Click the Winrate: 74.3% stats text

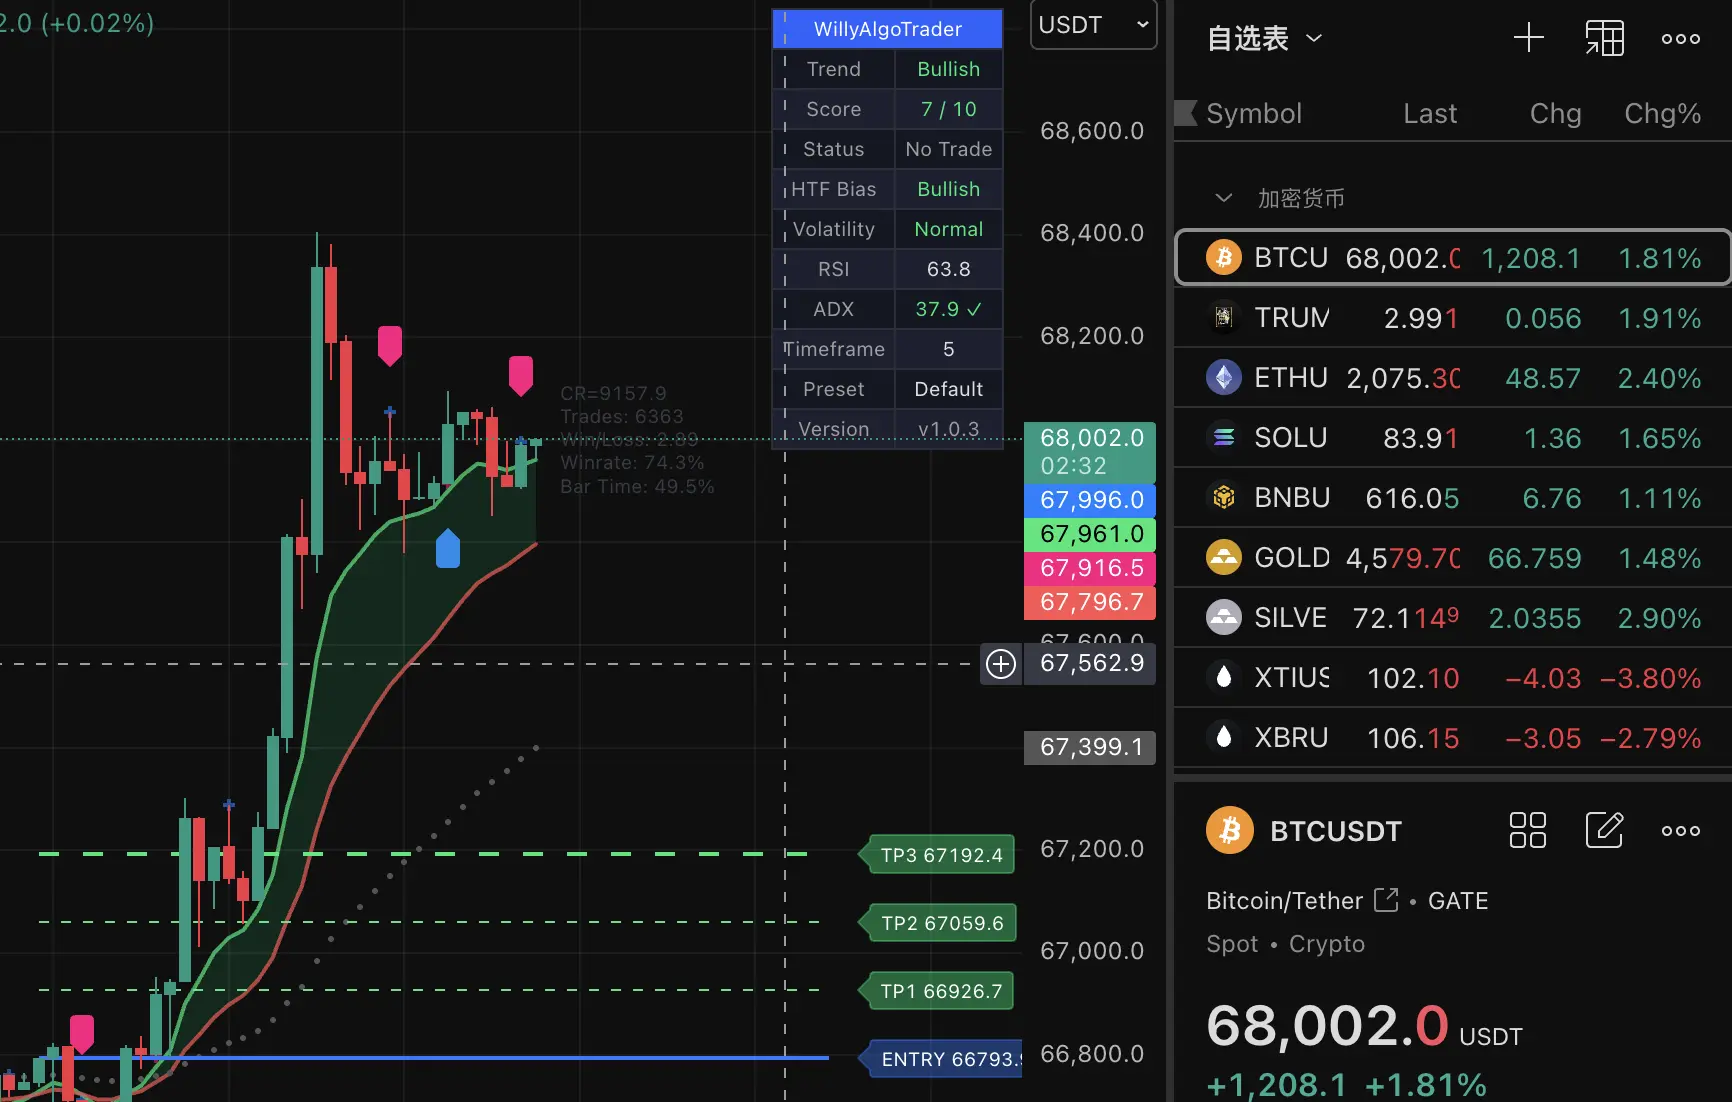pos(632,463)
